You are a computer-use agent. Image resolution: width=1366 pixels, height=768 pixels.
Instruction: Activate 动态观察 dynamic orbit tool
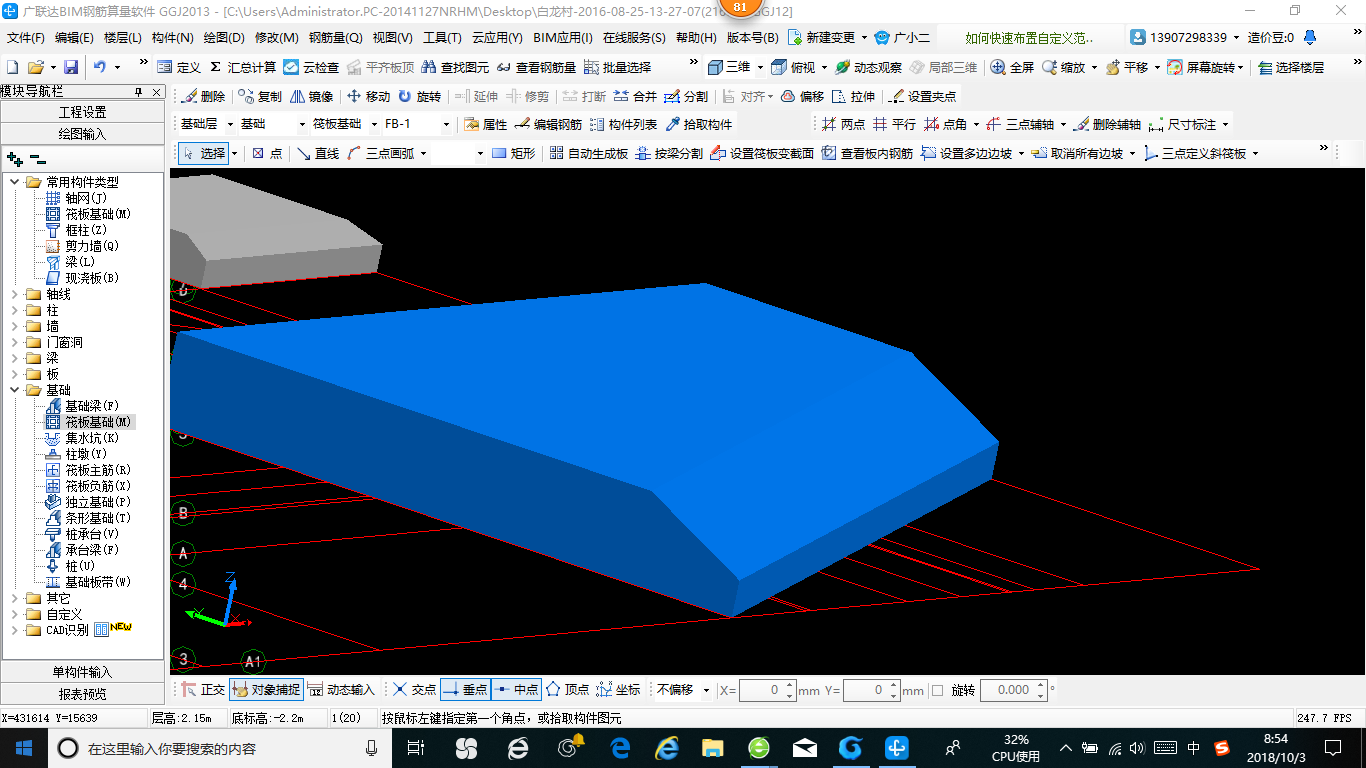[868, 67]
